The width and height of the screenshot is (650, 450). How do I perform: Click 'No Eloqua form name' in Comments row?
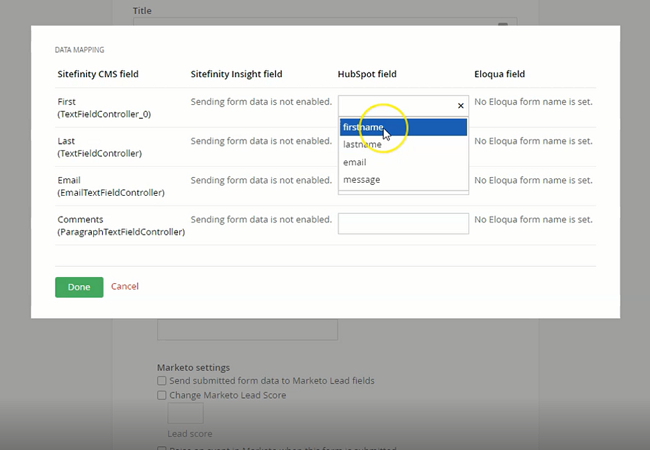(x=533, y=220)
